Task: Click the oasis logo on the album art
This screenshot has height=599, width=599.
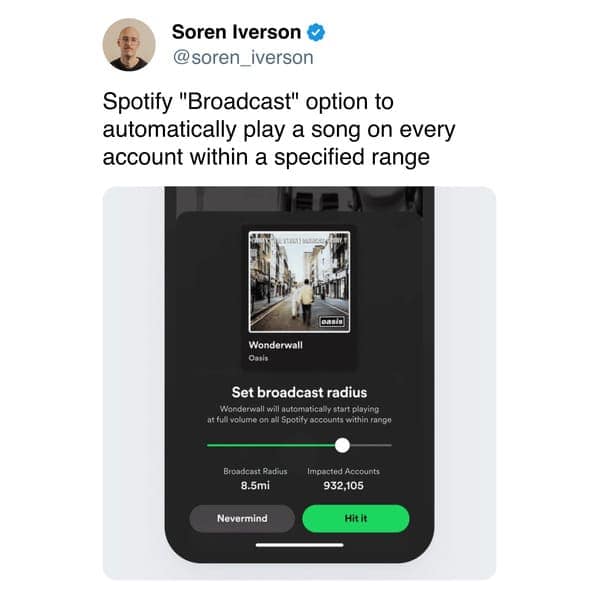Action: 332,322
